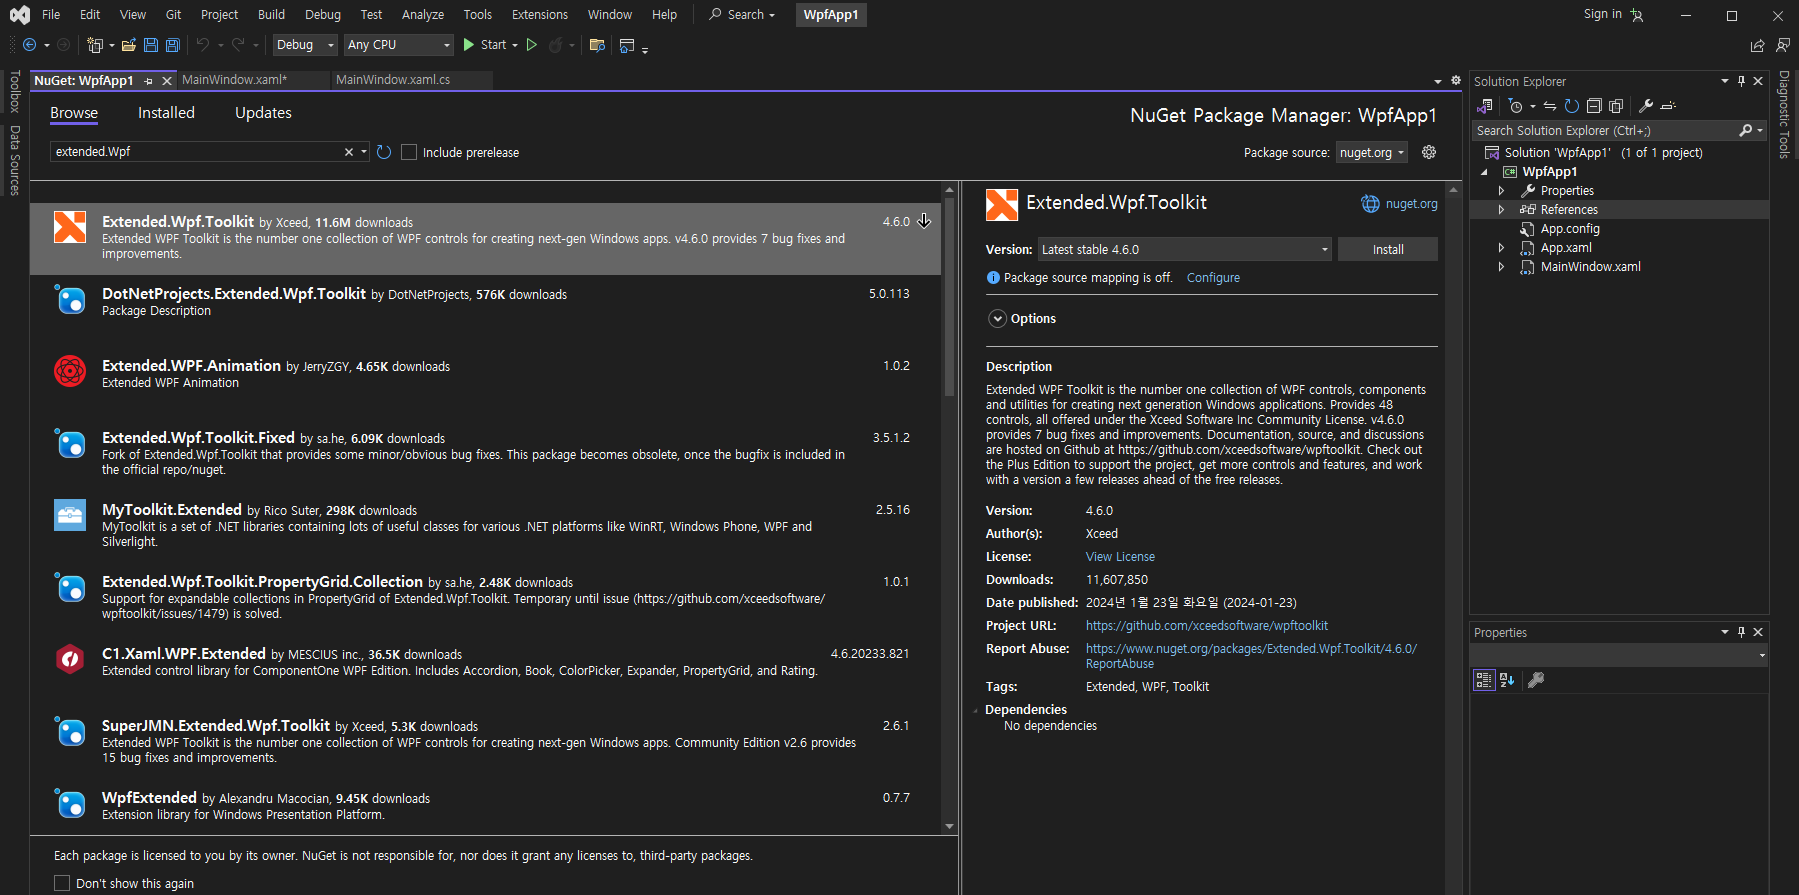Click Preview Selected Items icon in Solution Explorer

click(1668, 106)
